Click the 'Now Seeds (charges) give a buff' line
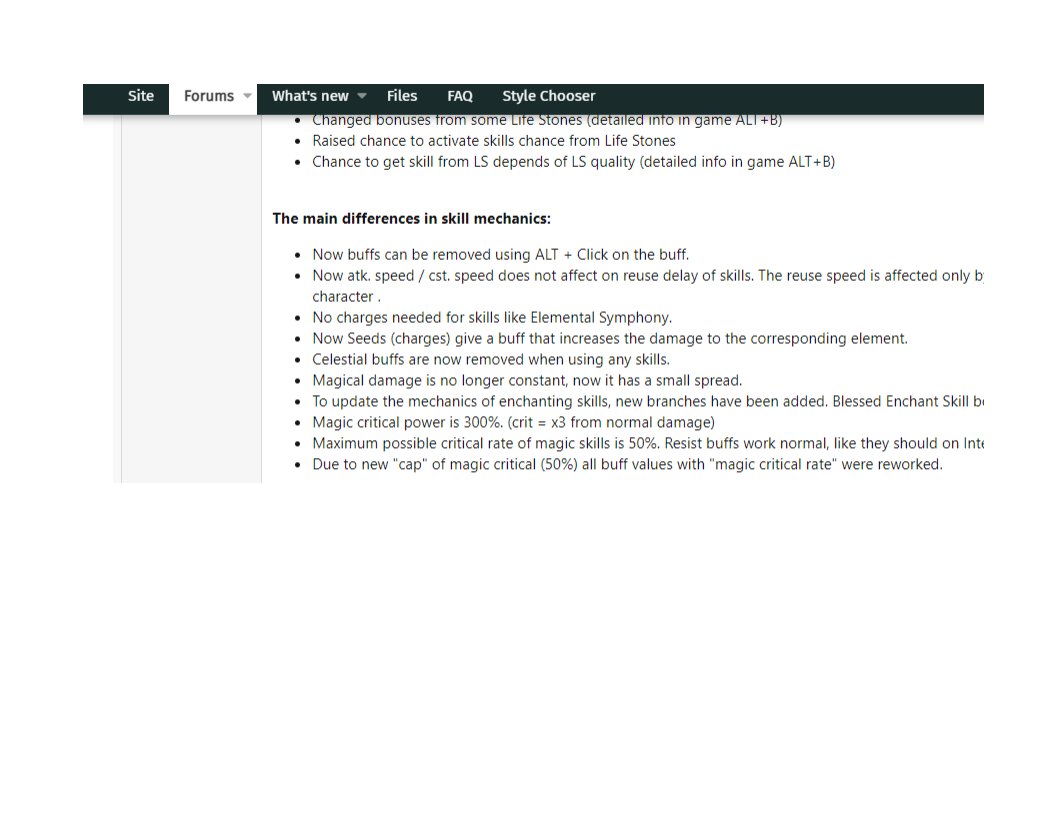Viewport: 1056px width, 816px height. click(x=610, y=339)
